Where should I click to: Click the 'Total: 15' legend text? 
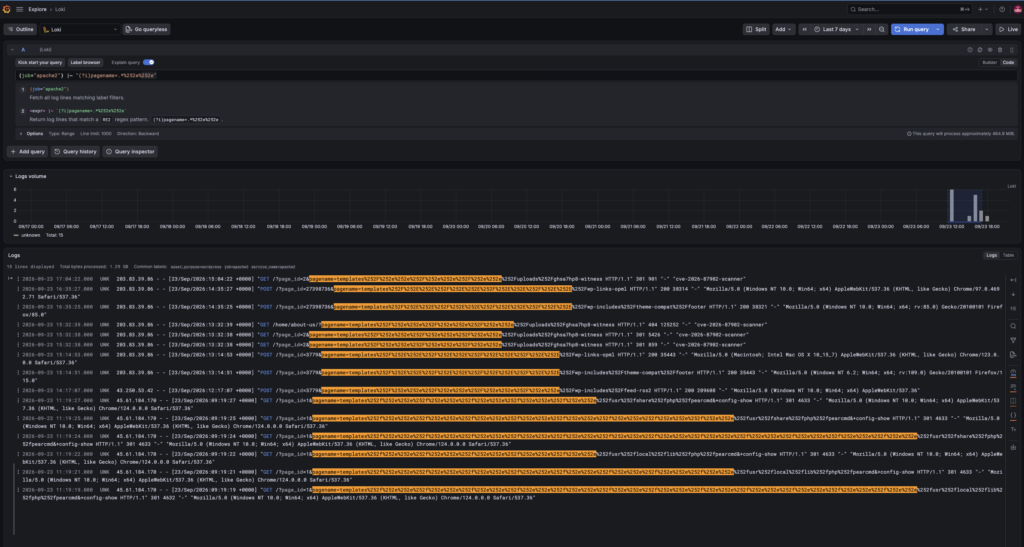(54, 235)
